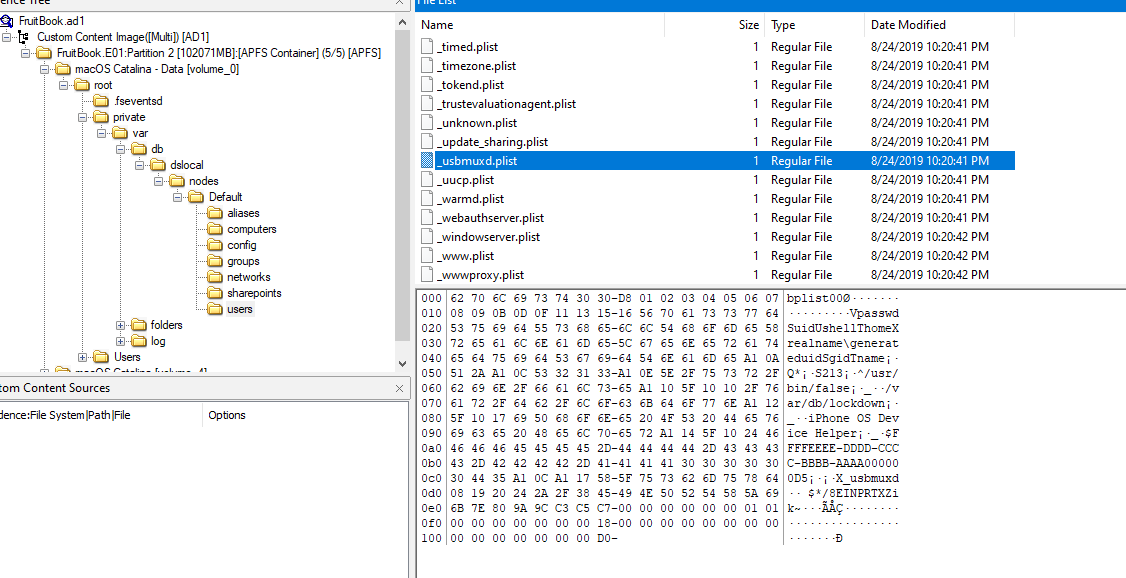Image resolution: width=1126 pixels, height=578 pixels.
Task: Click the nodes folder icon
Action: click(177, 181)
